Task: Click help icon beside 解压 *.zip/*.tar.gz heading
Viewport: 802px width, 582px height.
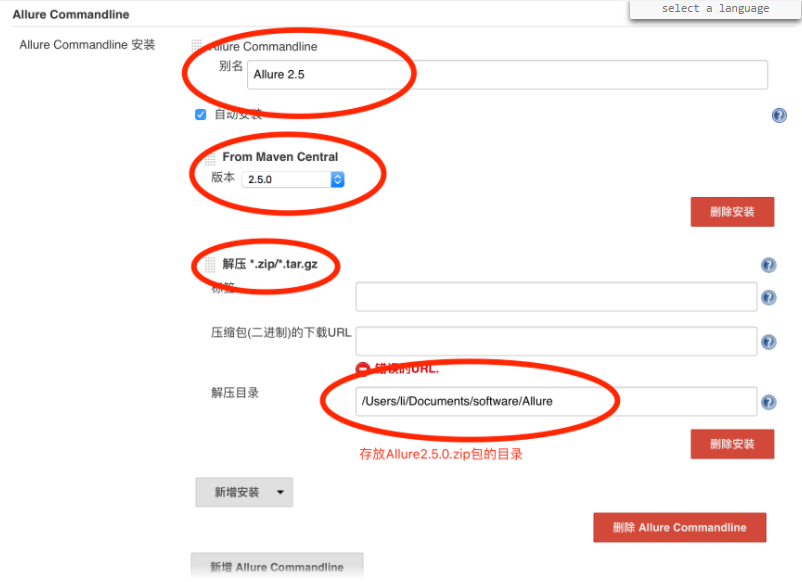Action: point(769,265)
